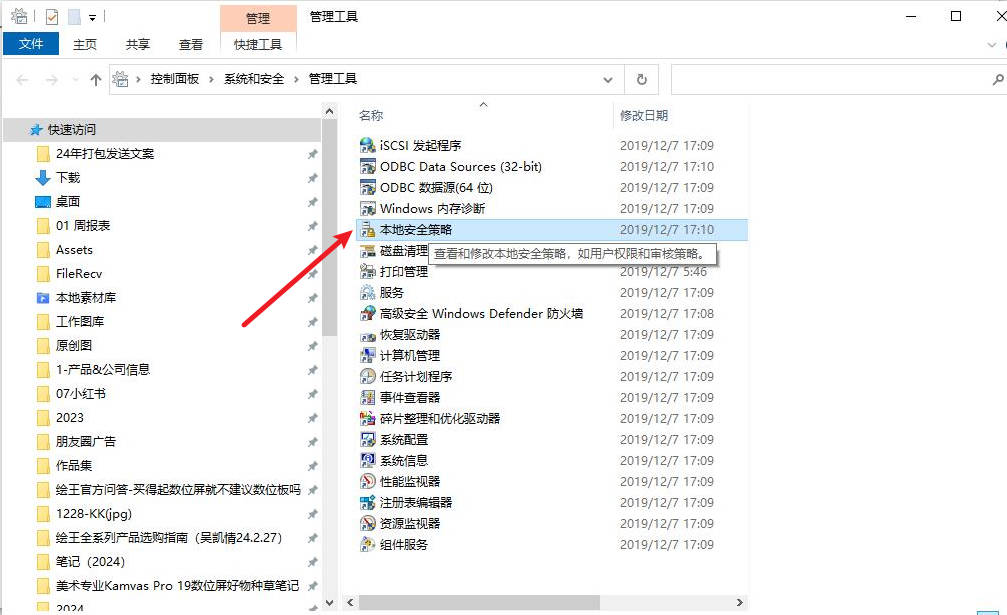
Task: Expand the address bar history dropdown
Action: coord(608,80)
